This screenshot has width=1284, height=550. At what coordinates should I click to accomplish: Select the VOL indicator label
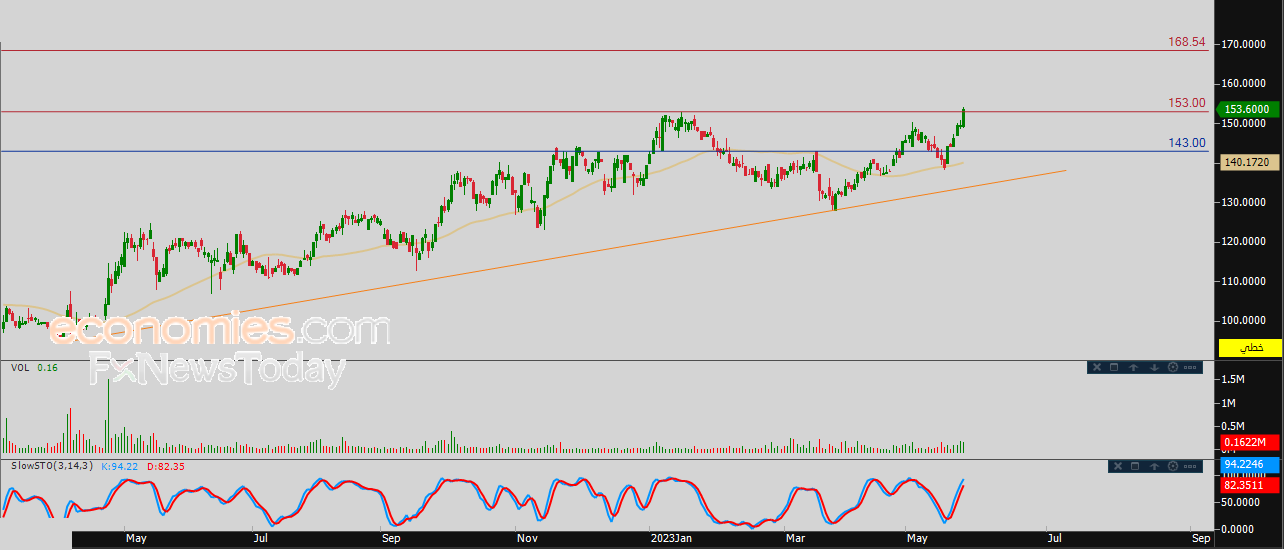click(x=19, y=368)
